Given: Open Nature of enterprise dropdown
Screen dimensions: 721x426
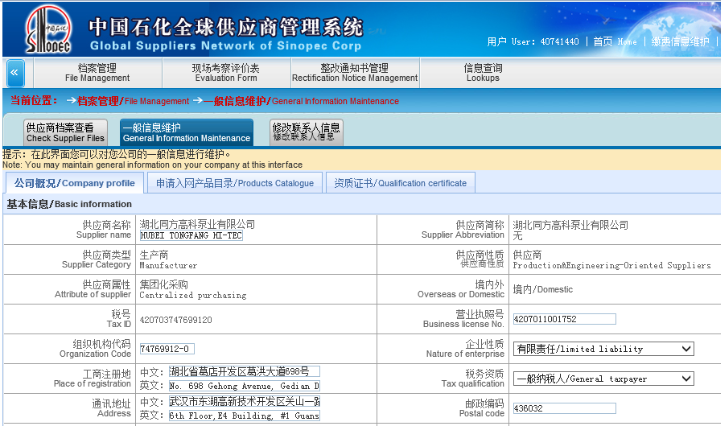Looking at the screenshot, I should 602,349.
